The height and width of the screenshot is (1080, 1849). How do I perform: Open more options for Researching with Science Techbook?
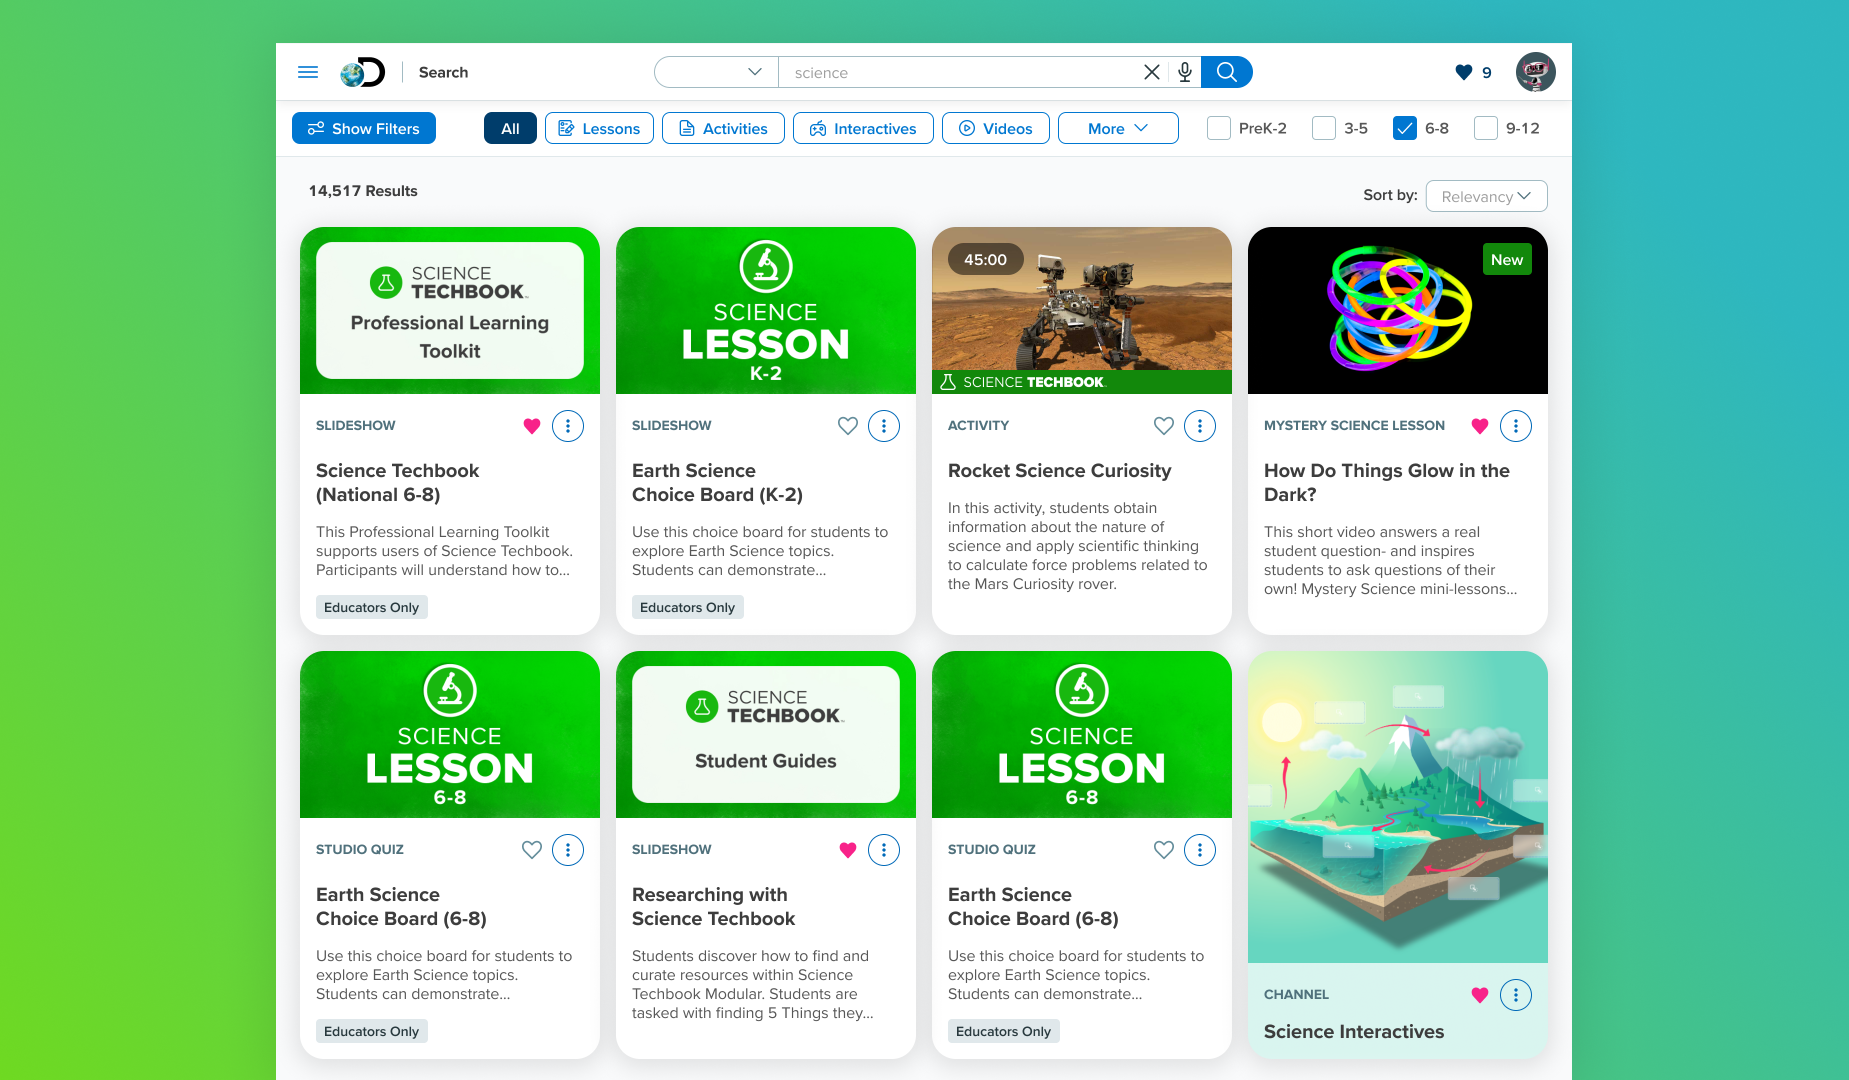pyautogui.click(x=884, y=850)
